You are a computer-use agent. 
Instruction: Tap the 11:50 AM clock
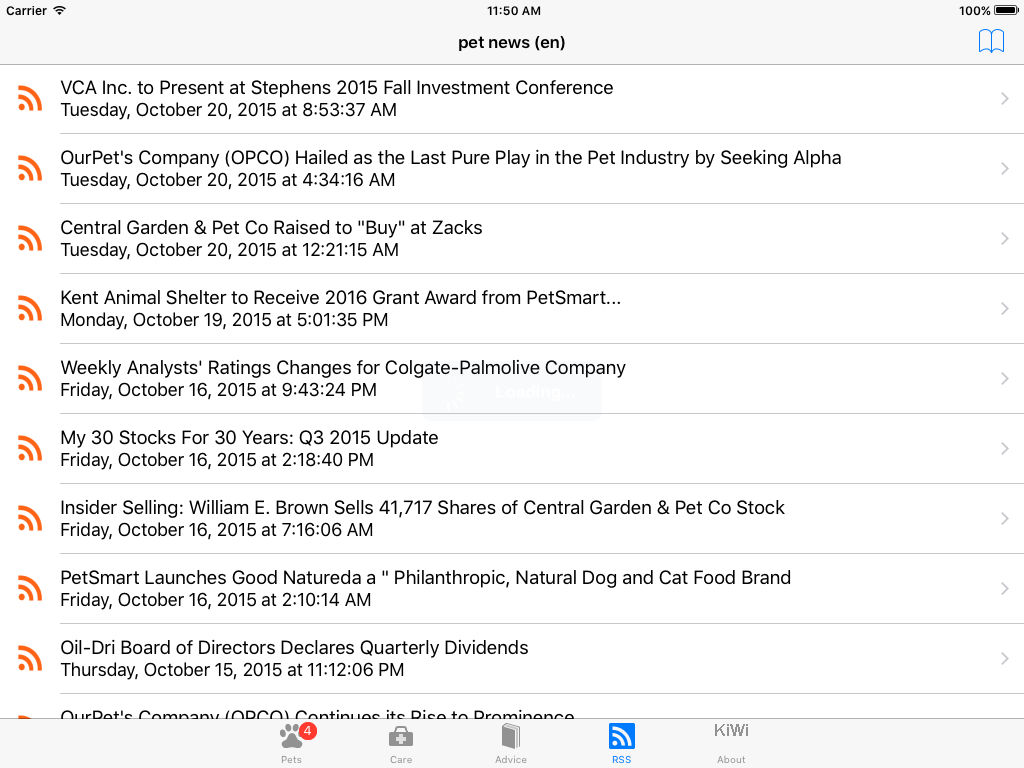tap(513, 10)
